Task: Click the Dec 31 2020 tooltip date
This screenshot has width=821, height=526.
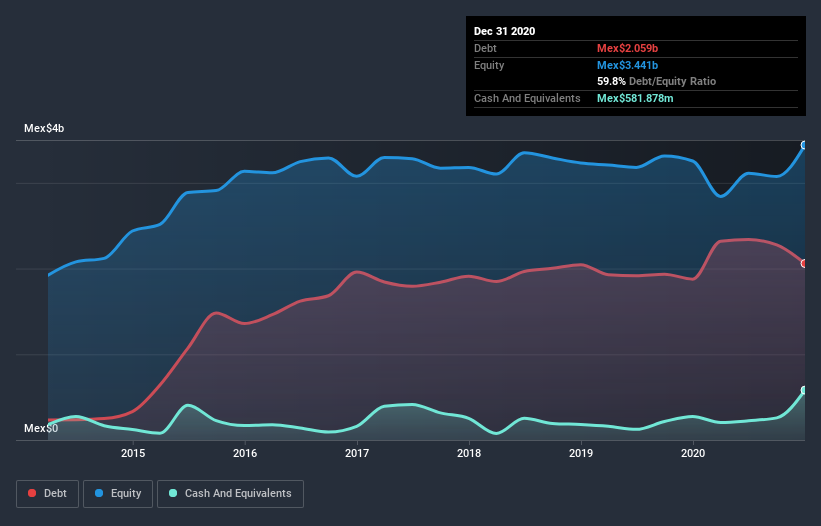Action: [504, 31]
